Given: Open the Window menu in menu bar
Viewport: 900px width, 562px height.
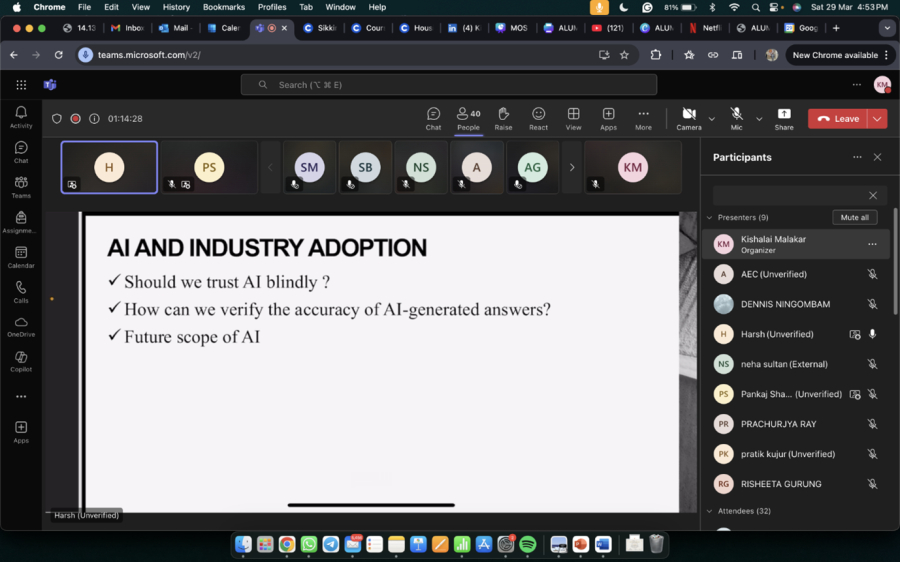Looking at the screenshot, I should point(340,7).
